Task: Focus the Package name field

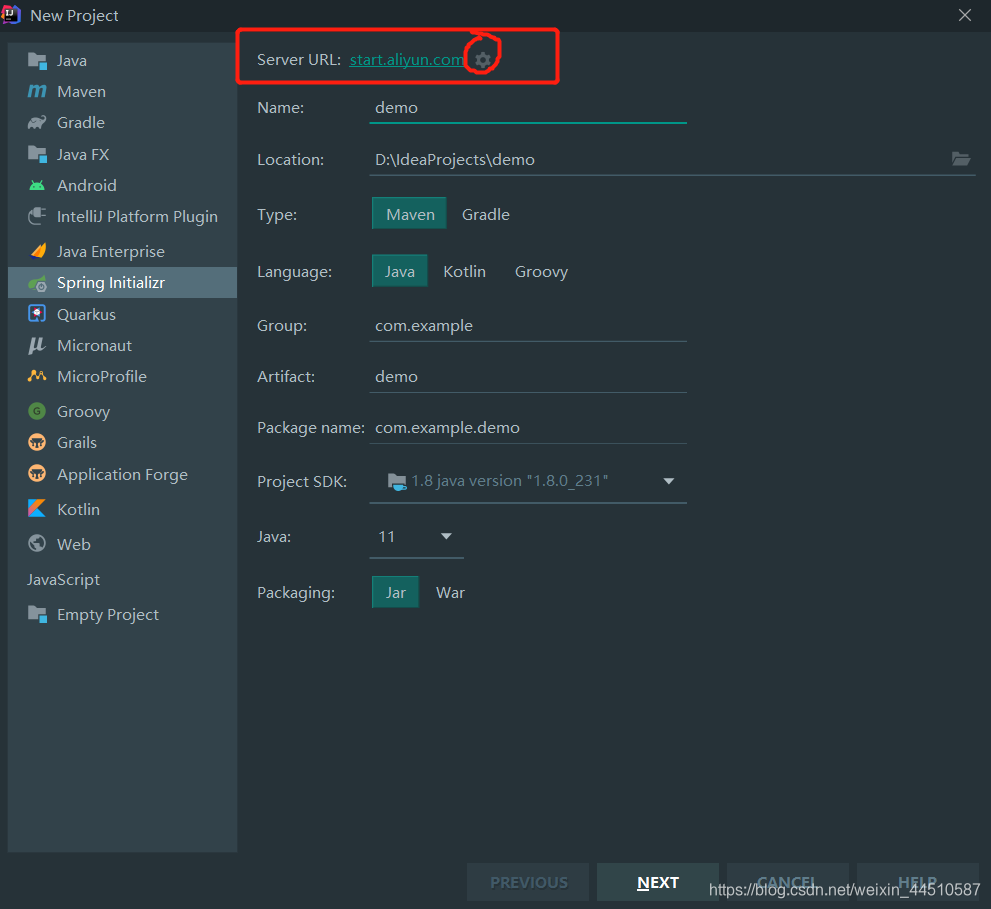Action: click(528, 428)
